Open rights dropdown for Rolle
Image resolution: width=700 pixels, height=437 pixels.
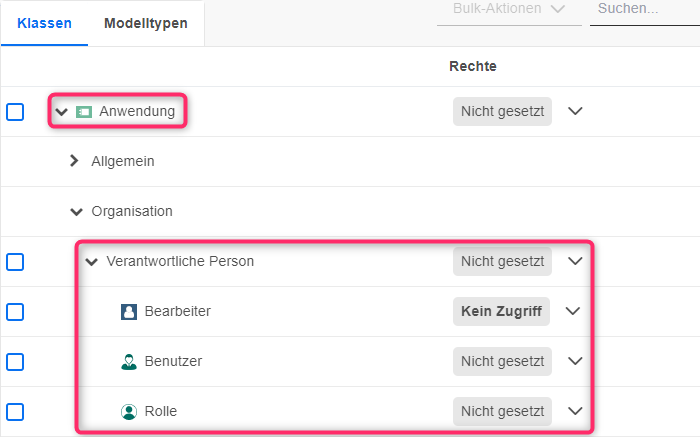(x=575, y=411)
